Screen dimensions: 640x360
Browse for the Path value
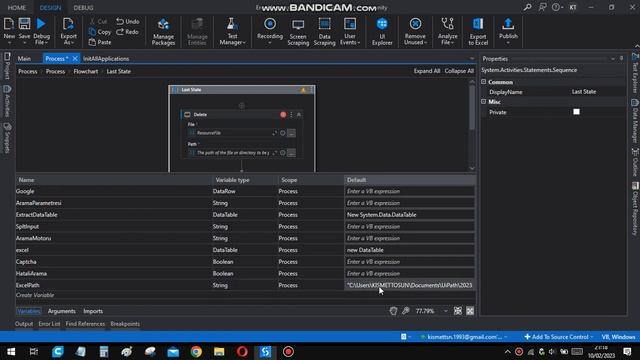pyautogui.click(x=291, y=153)
